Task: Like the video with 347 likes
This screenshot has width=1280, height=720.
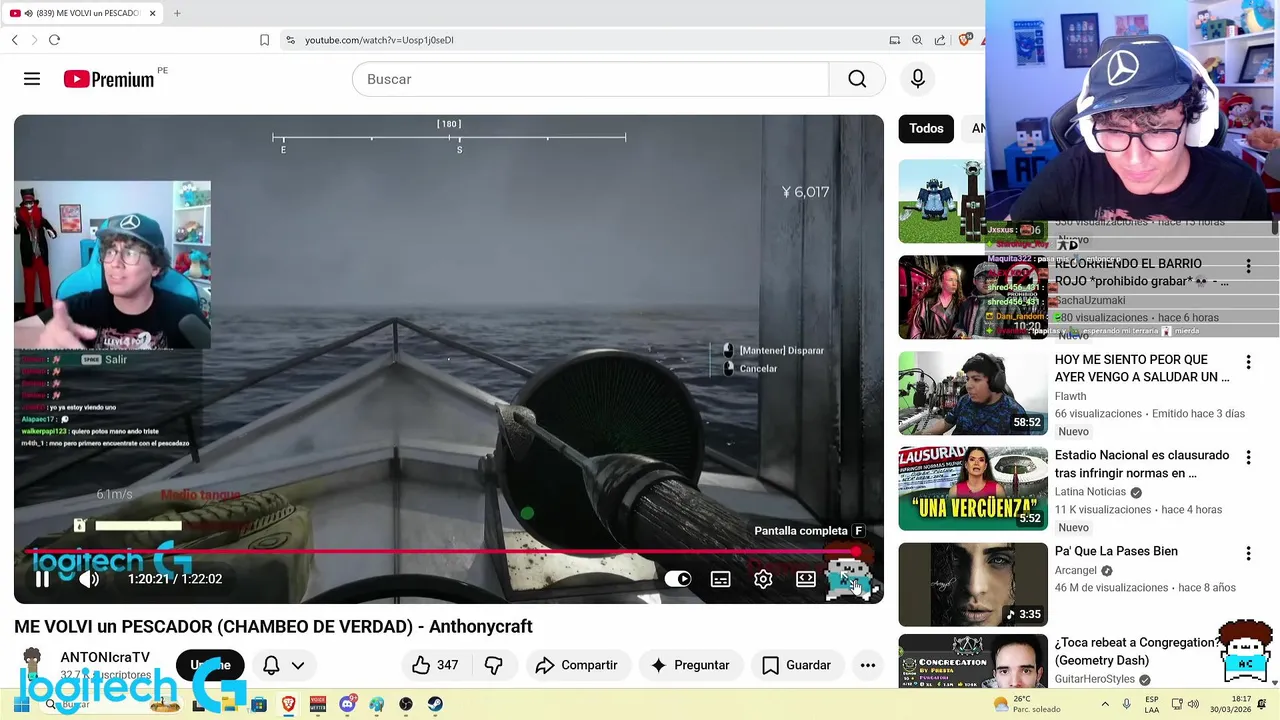Action: 435,665
